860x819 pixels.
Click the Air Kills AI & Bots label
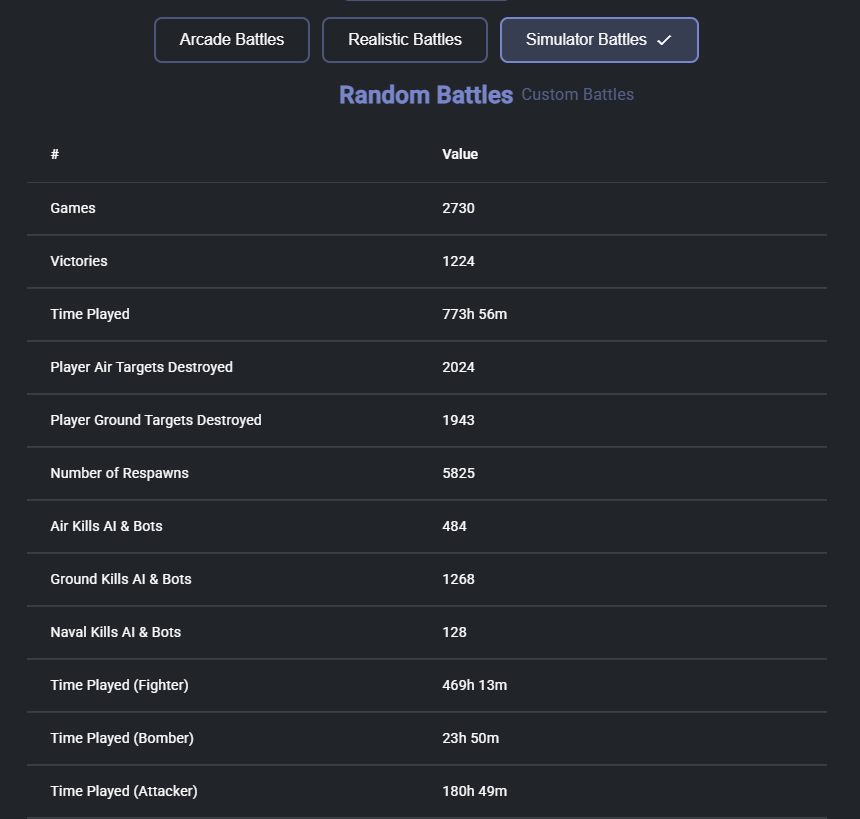[106, 526]
